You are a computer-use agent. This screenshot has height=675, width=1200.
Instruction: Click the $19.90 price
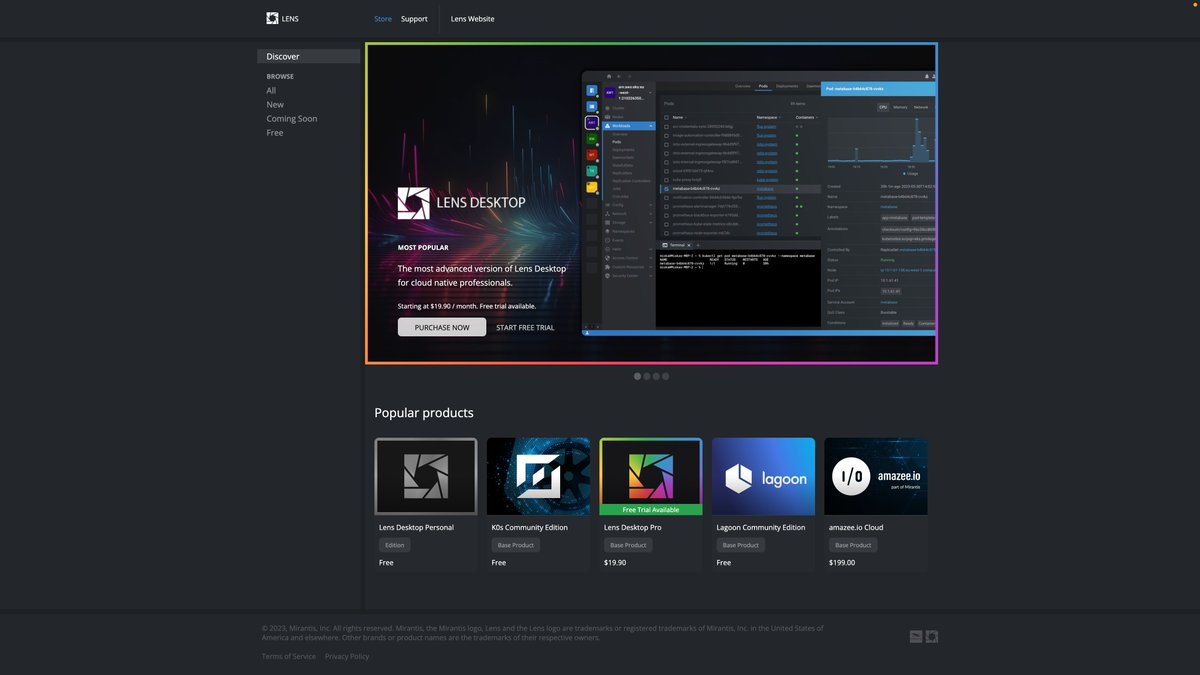tap(615, 563)
